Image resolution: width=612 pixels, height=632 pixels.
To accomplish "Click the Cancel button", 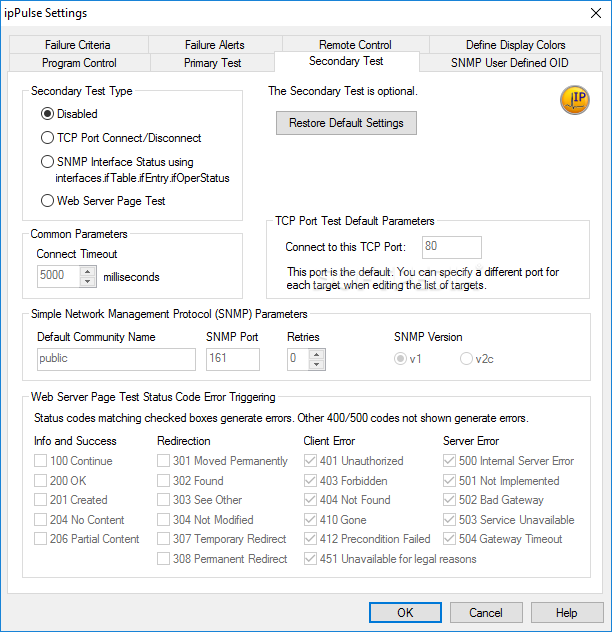I will pos(486,613).
